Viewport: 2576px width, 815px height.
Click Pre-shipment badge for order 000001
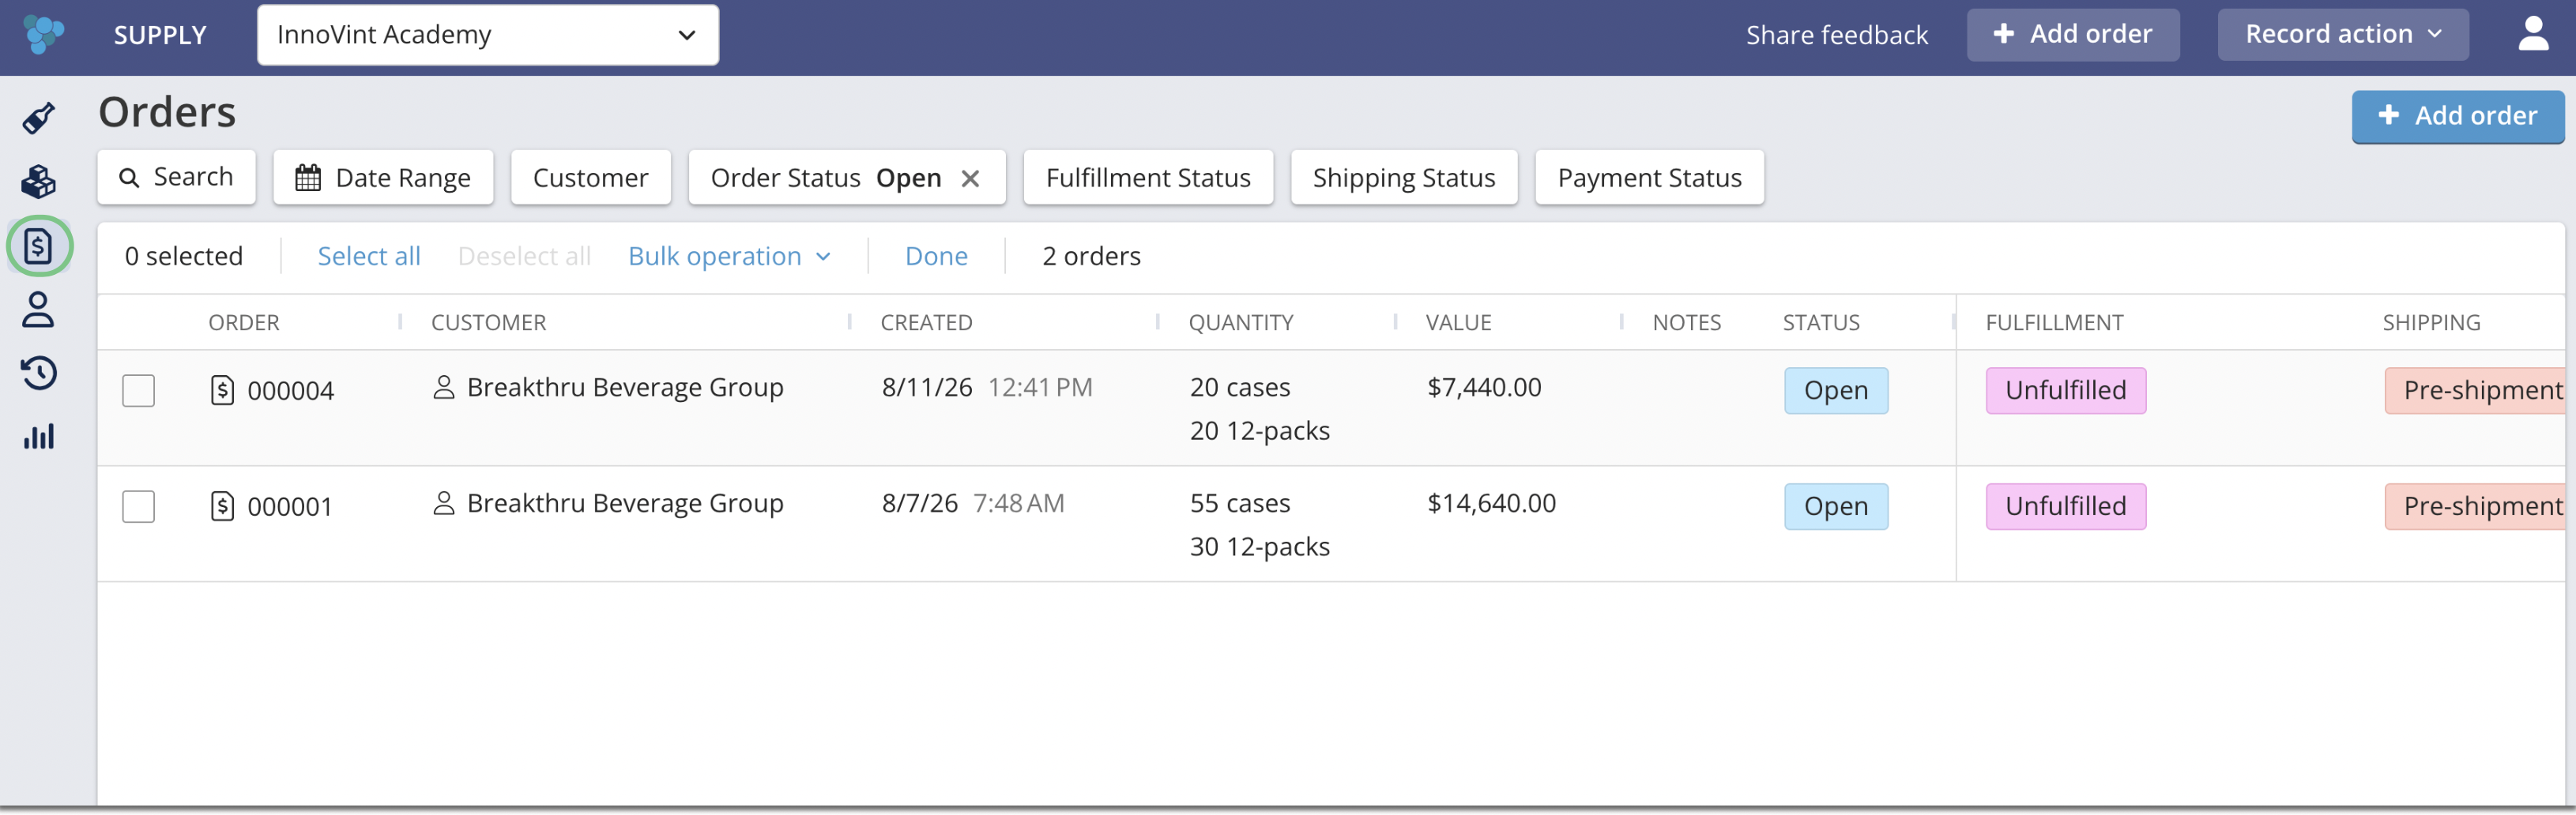coord(2475,506)
